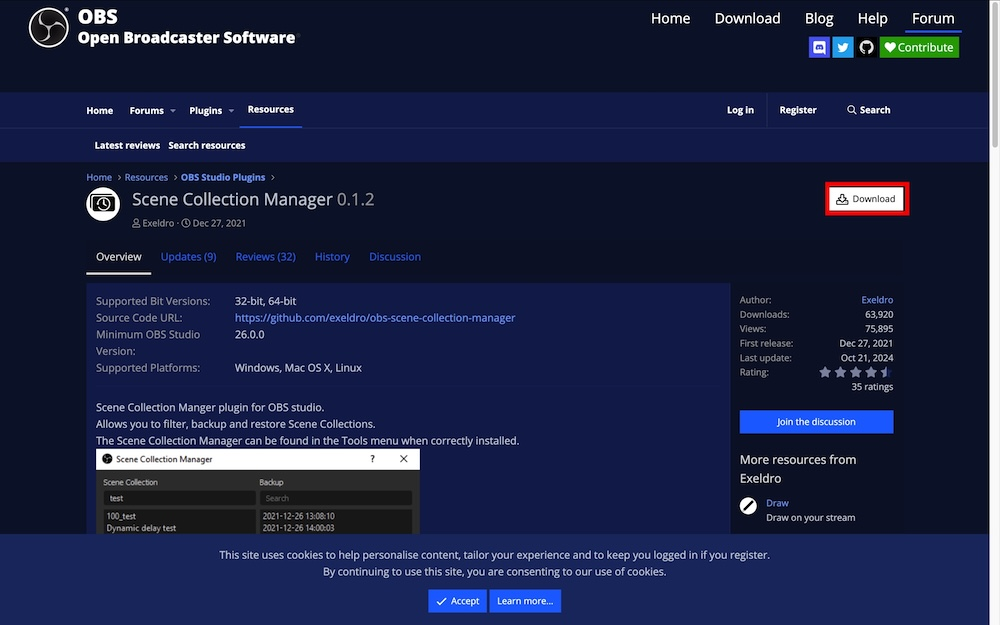The image size is (1000, 625).
Task: Open the Help top navigation item
Action: coord(872,18)
